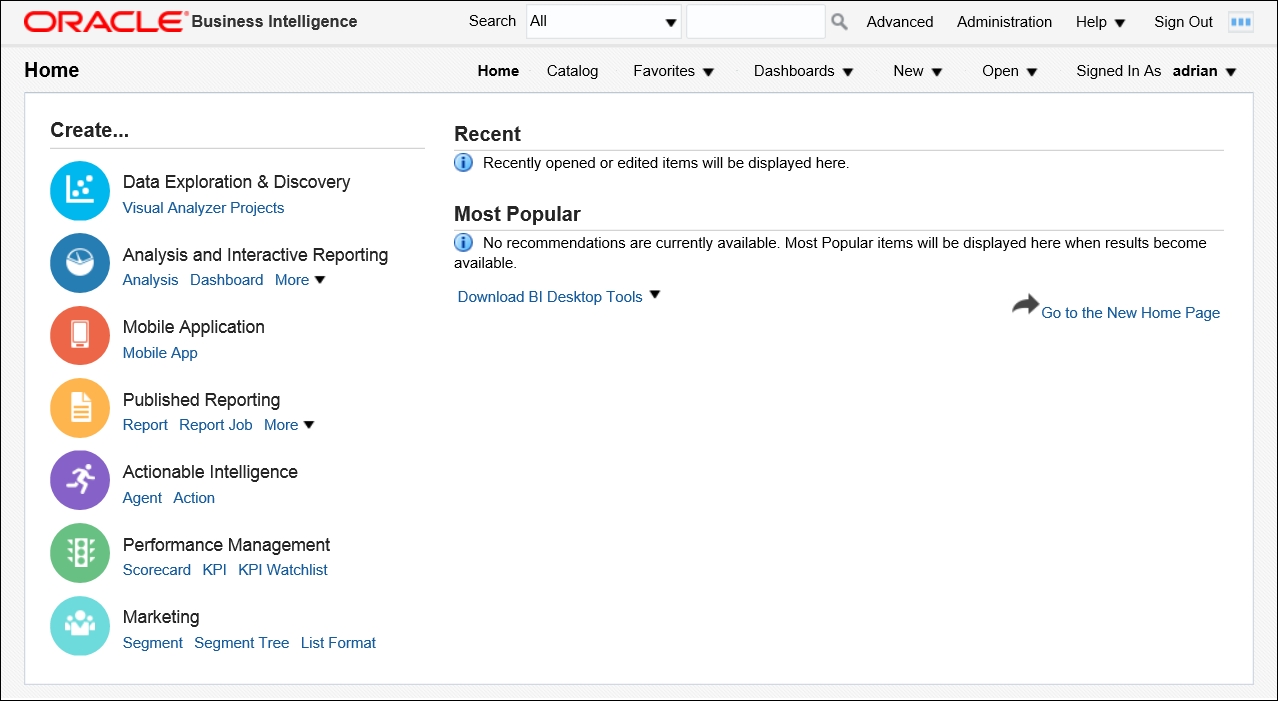The height and width of the screenshot is (701, 1278).
Task: Expand More under Published Reporting
Action: (x=289, y=425)
